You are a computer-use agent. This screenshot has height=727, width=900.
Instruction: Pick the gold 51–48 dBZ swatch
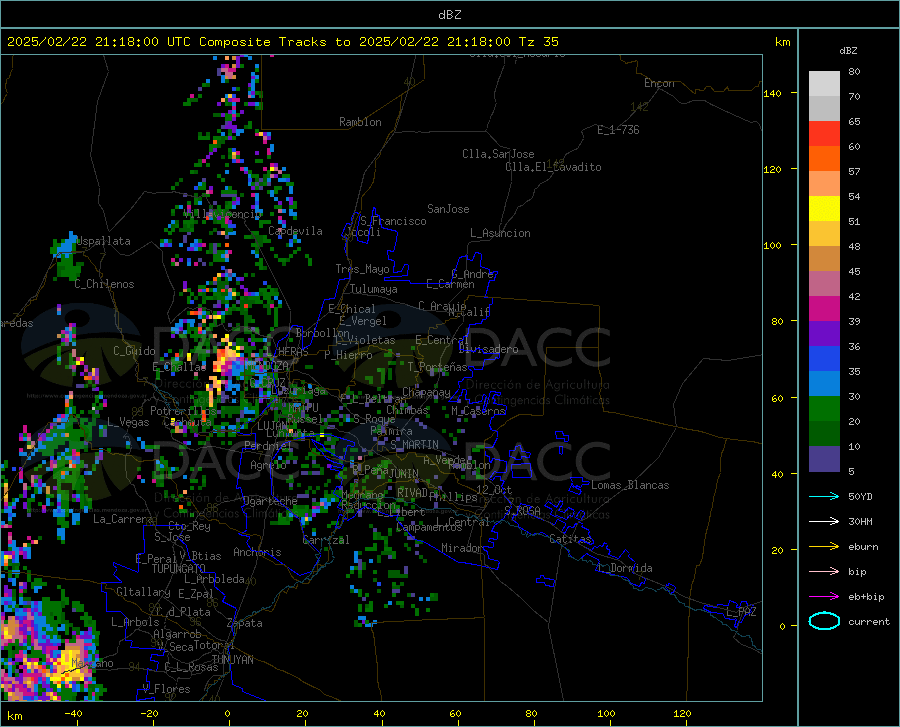pyautogui.click(x=824, y=234)
